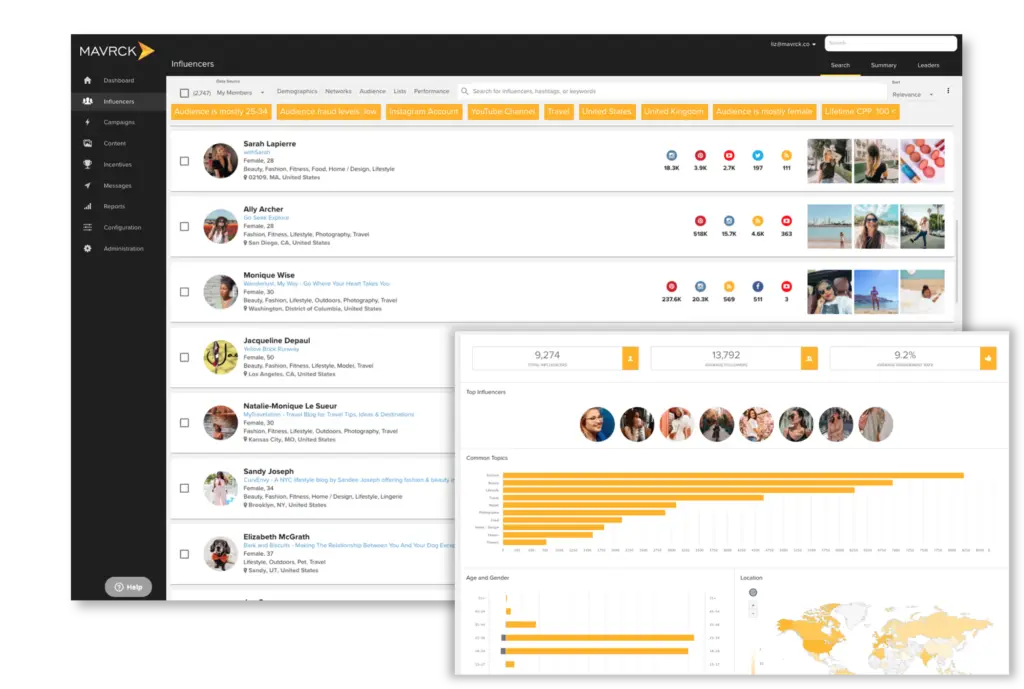Switch to the Summary tab
Image resolution: width=1024 pixels, height=689 pixels.
coord(883,65)
